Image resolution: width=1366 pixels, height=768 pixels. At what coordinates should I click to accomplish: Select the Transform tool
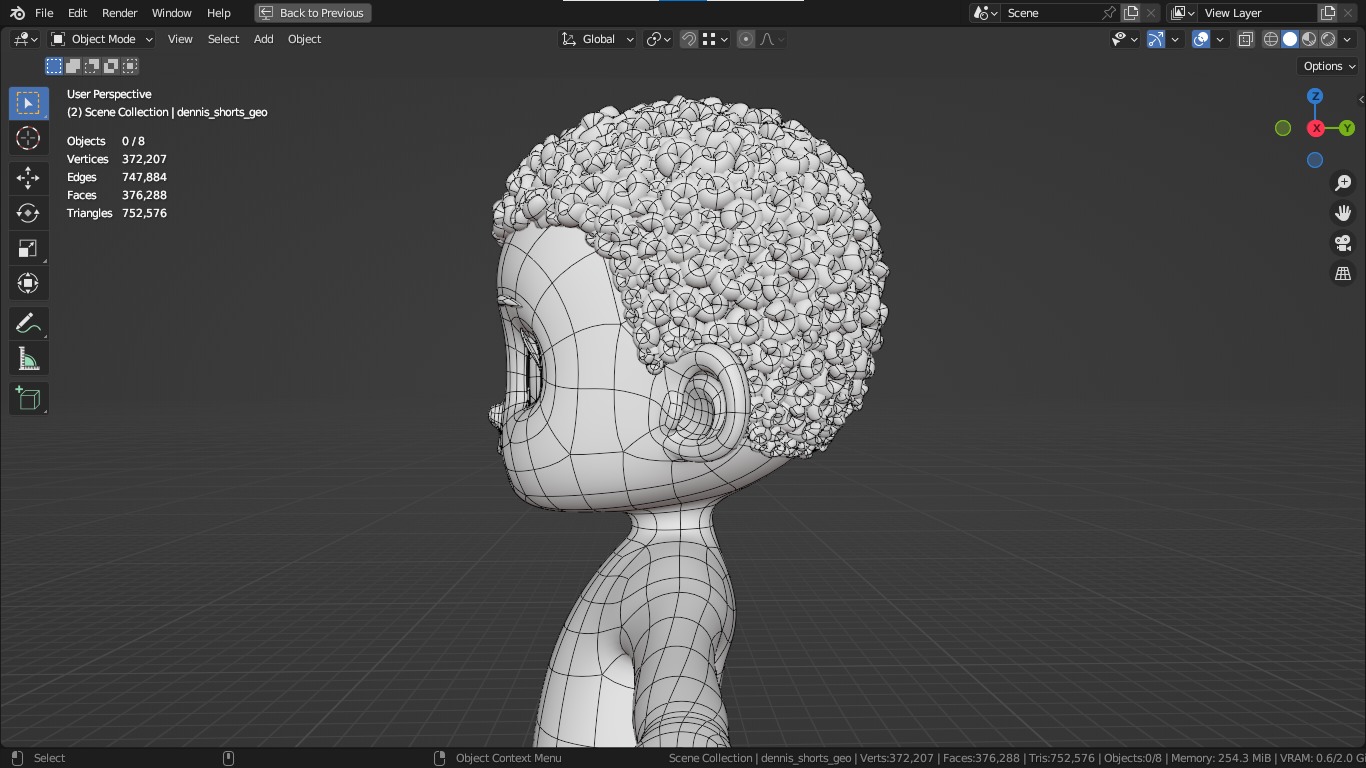28,283
